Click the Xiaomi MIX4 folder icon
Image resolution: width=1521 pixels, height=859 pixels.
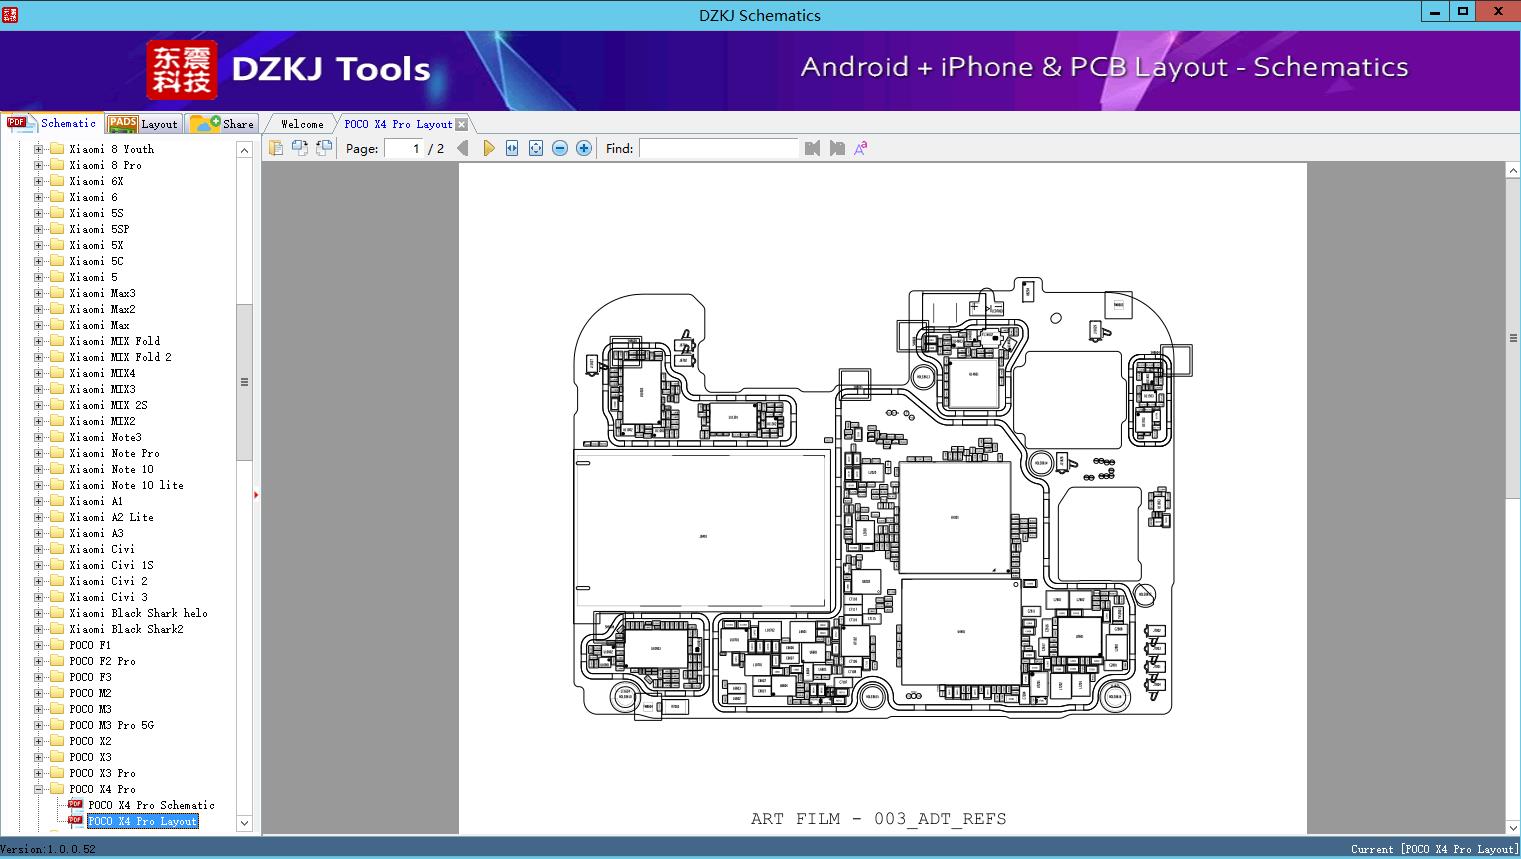point(57,373)
